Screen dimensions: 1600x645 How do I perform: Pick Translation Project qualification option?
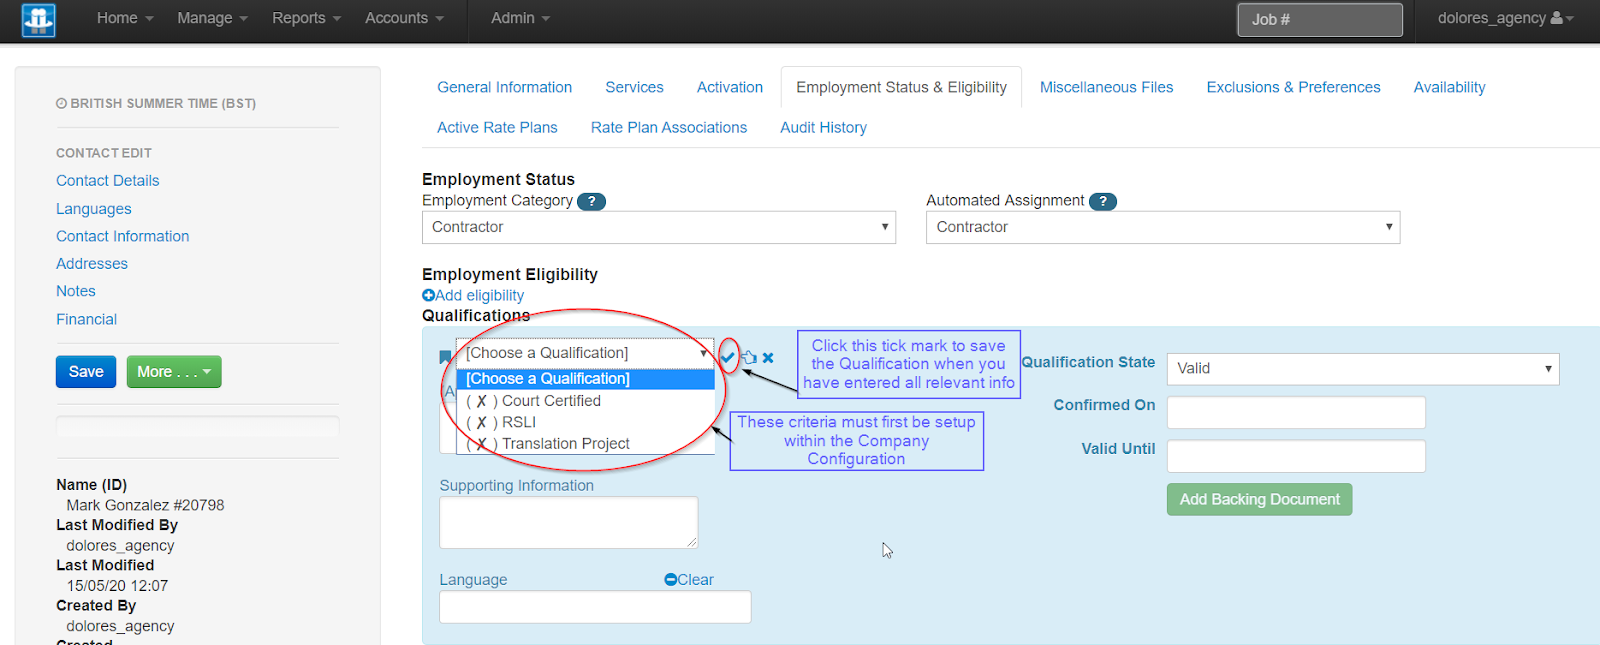click(565, 444)
